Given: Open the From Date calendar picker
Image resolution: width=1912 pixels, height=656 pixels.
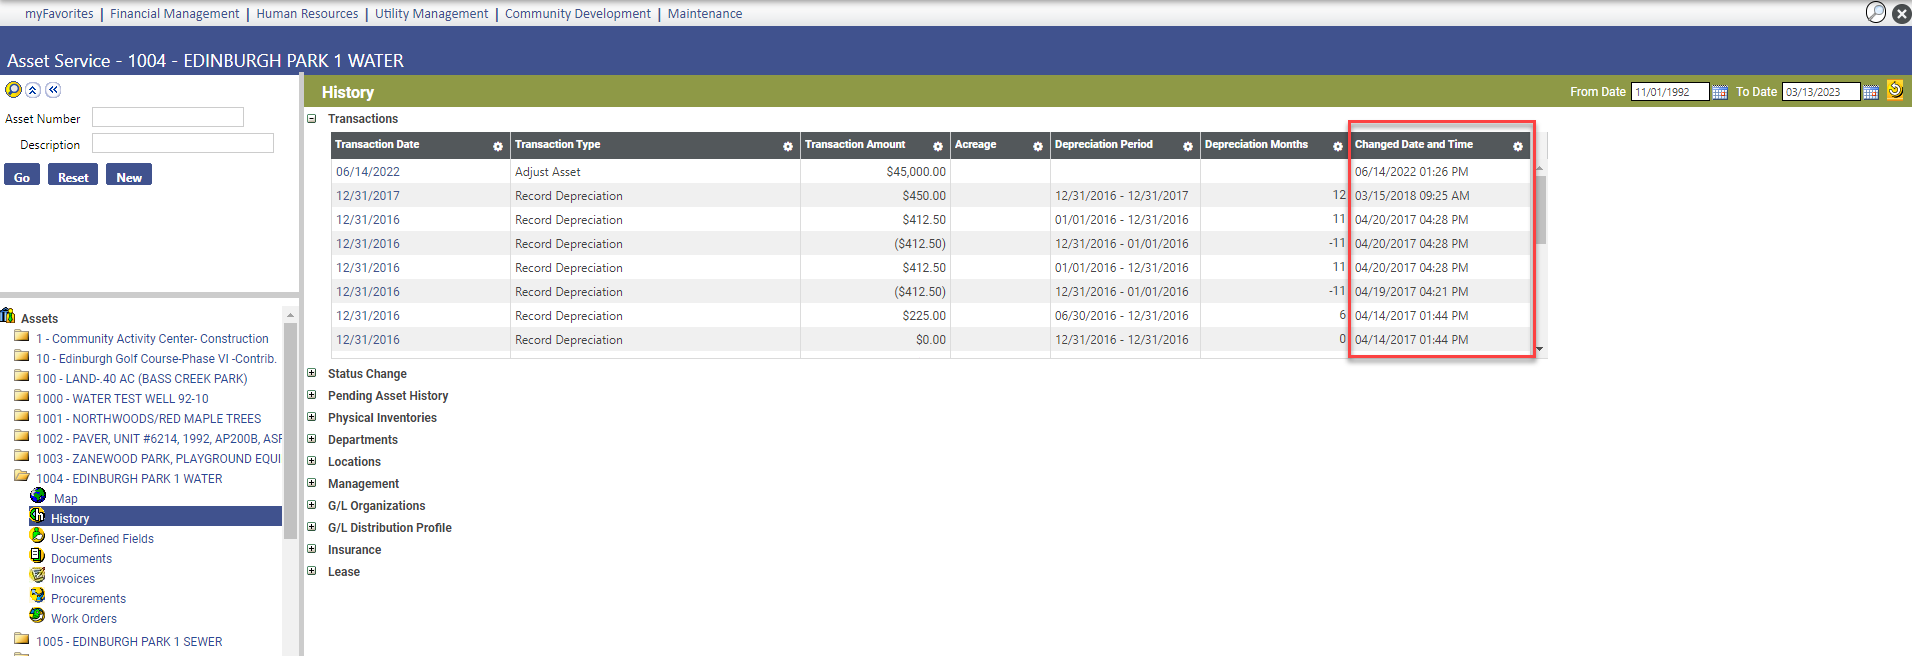Looking at the screenshot, I should click(x=1720, y=92).
